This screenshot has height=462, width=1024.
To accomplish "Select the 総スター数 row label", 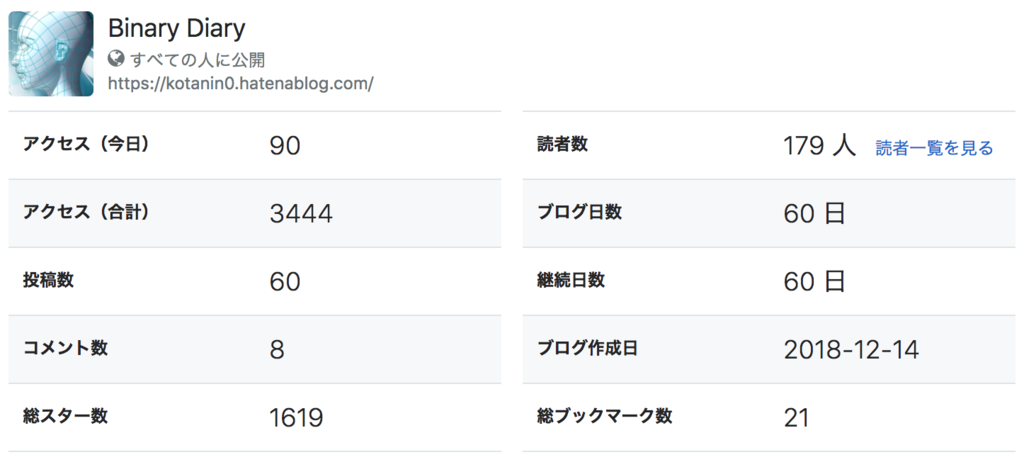I will pos(65,416).
